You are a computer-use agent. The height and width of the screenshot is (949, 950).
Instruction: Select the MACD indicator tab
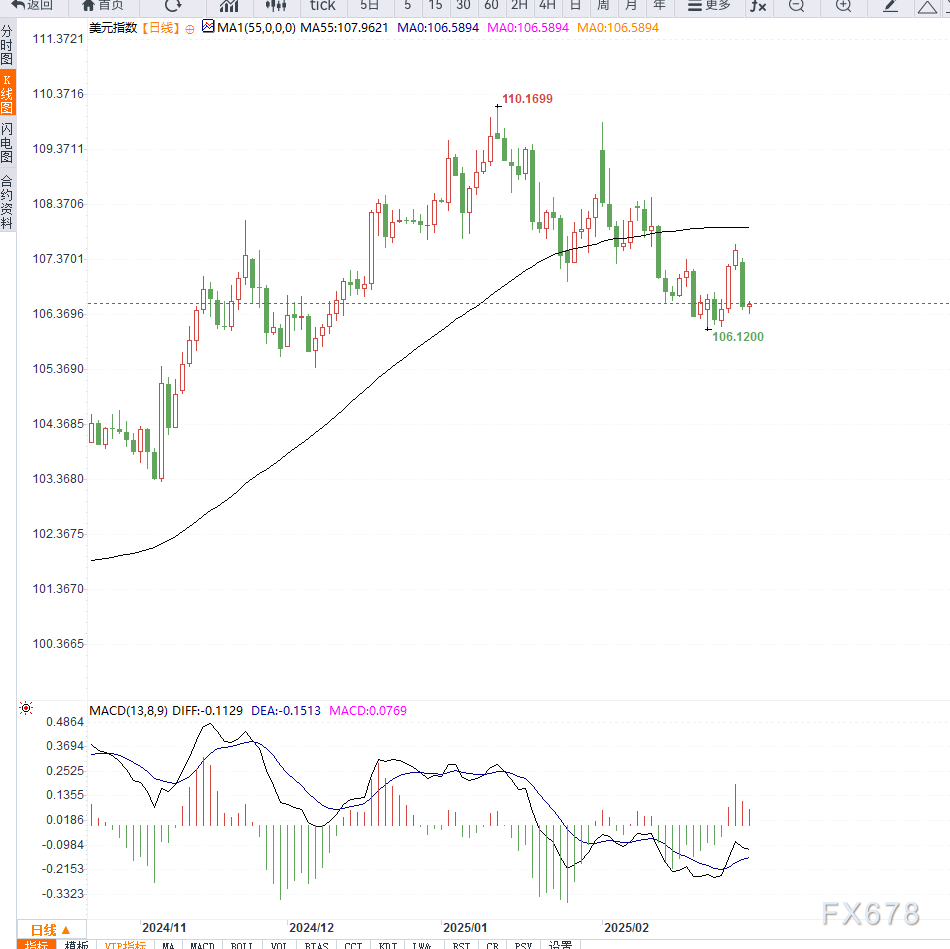pos(202,945)
